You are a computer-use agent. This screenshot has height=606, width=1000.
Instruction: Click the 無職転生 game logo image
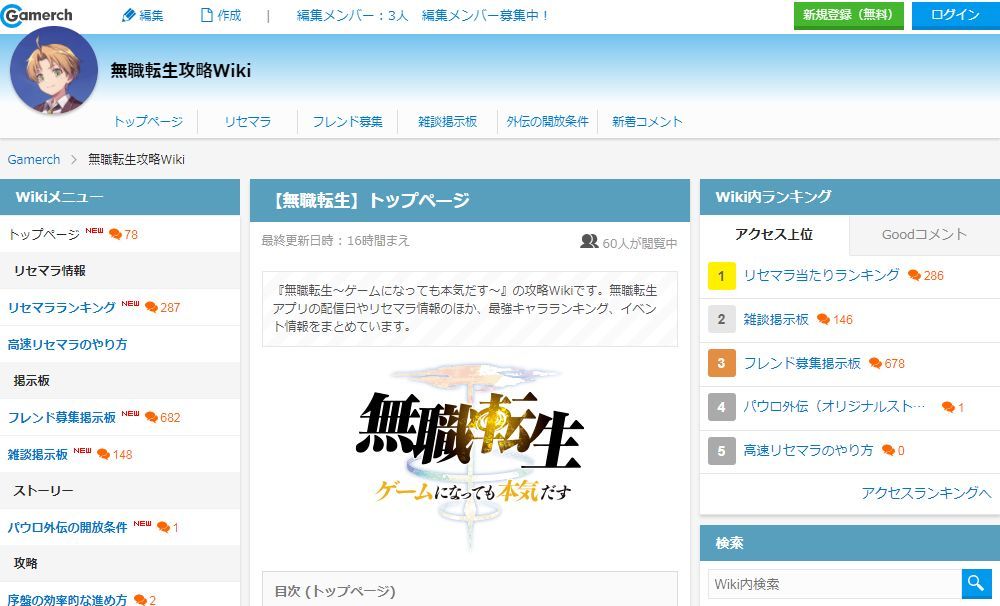point(470,454)
